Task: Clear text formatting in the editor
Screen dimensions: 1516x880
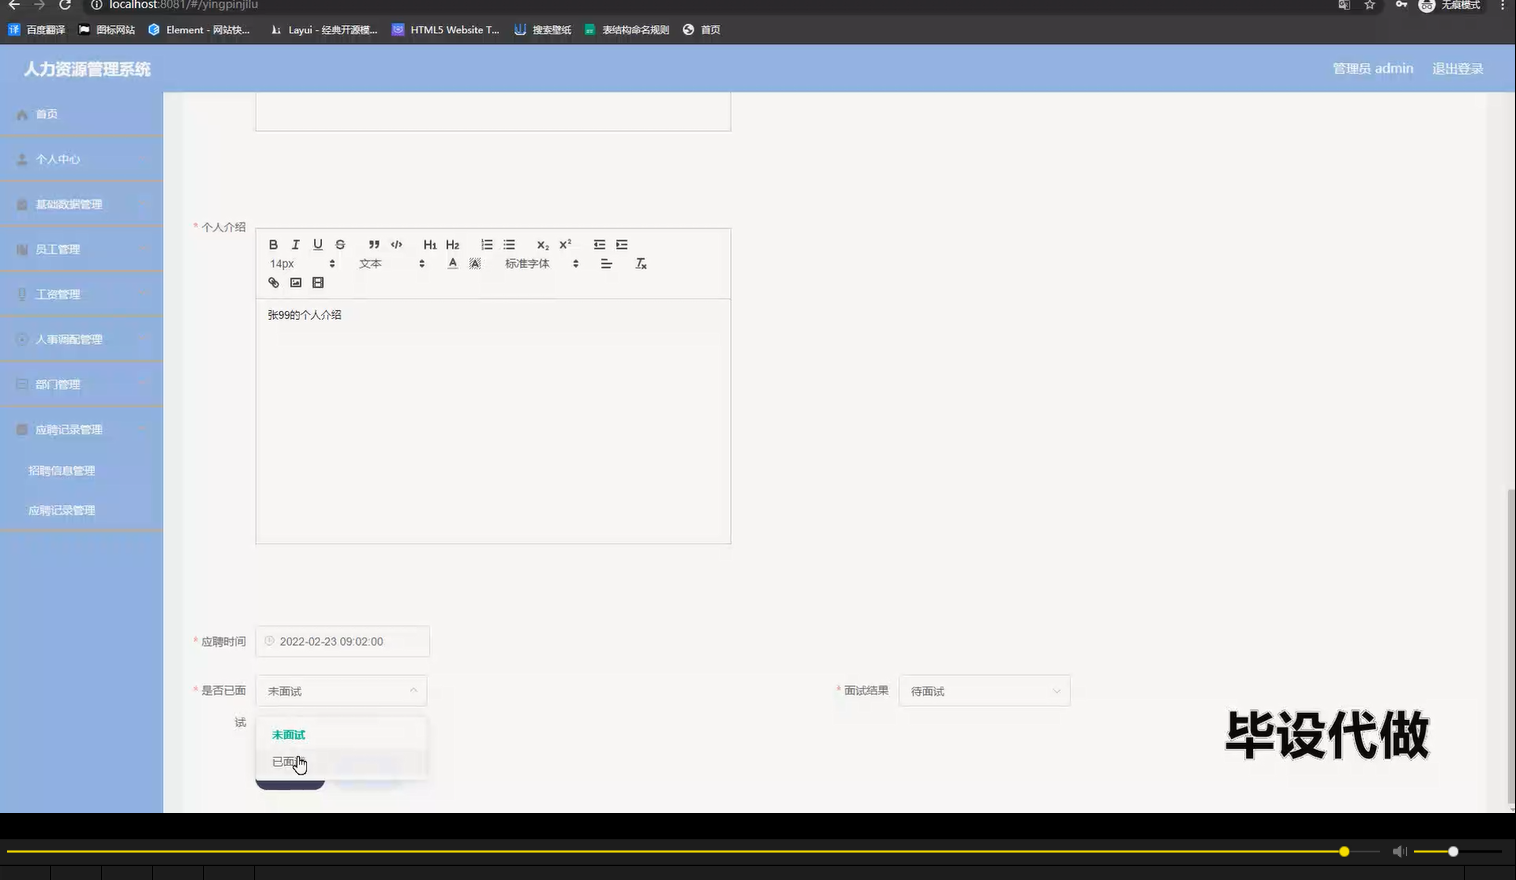Action: (x=641, y=264)
